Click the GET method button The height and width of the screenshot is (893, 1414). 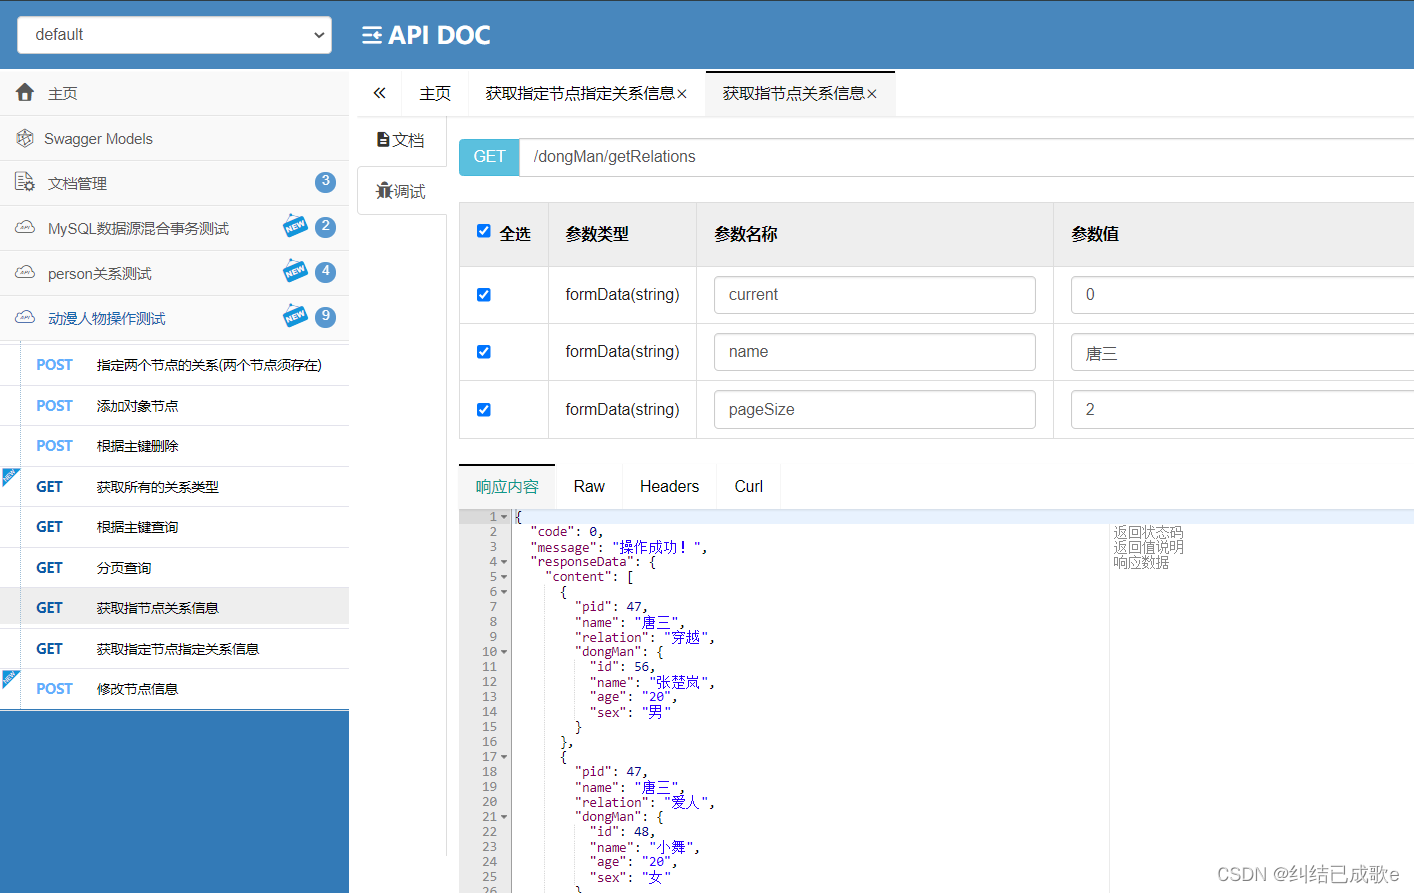[x=489, y=157]
